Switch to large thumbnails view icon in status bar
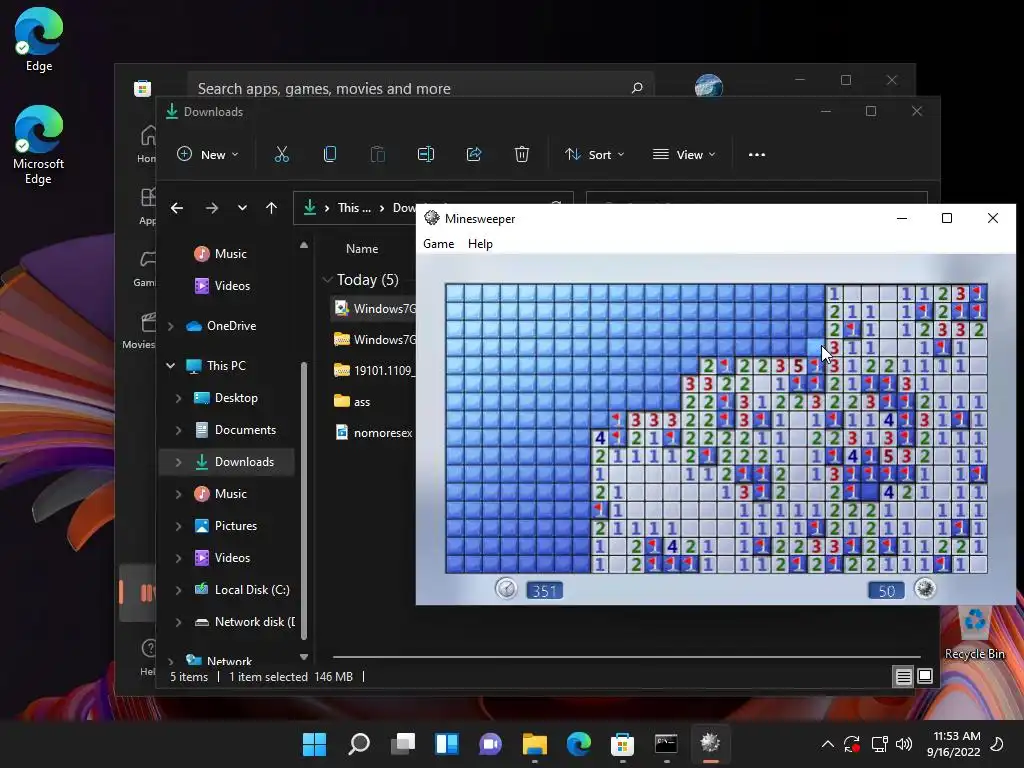 [925, 677]
